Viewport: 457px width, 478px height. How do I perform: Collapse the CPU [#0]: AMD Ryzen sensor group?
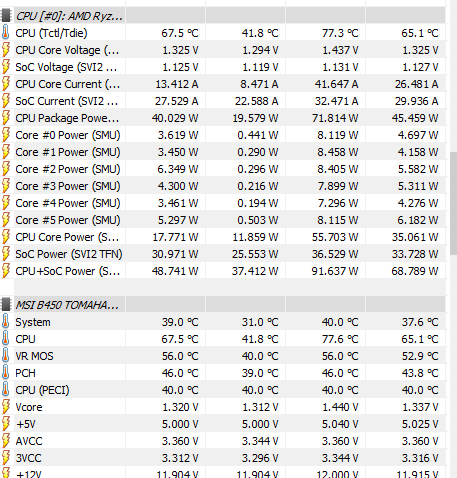coord(69,16)
